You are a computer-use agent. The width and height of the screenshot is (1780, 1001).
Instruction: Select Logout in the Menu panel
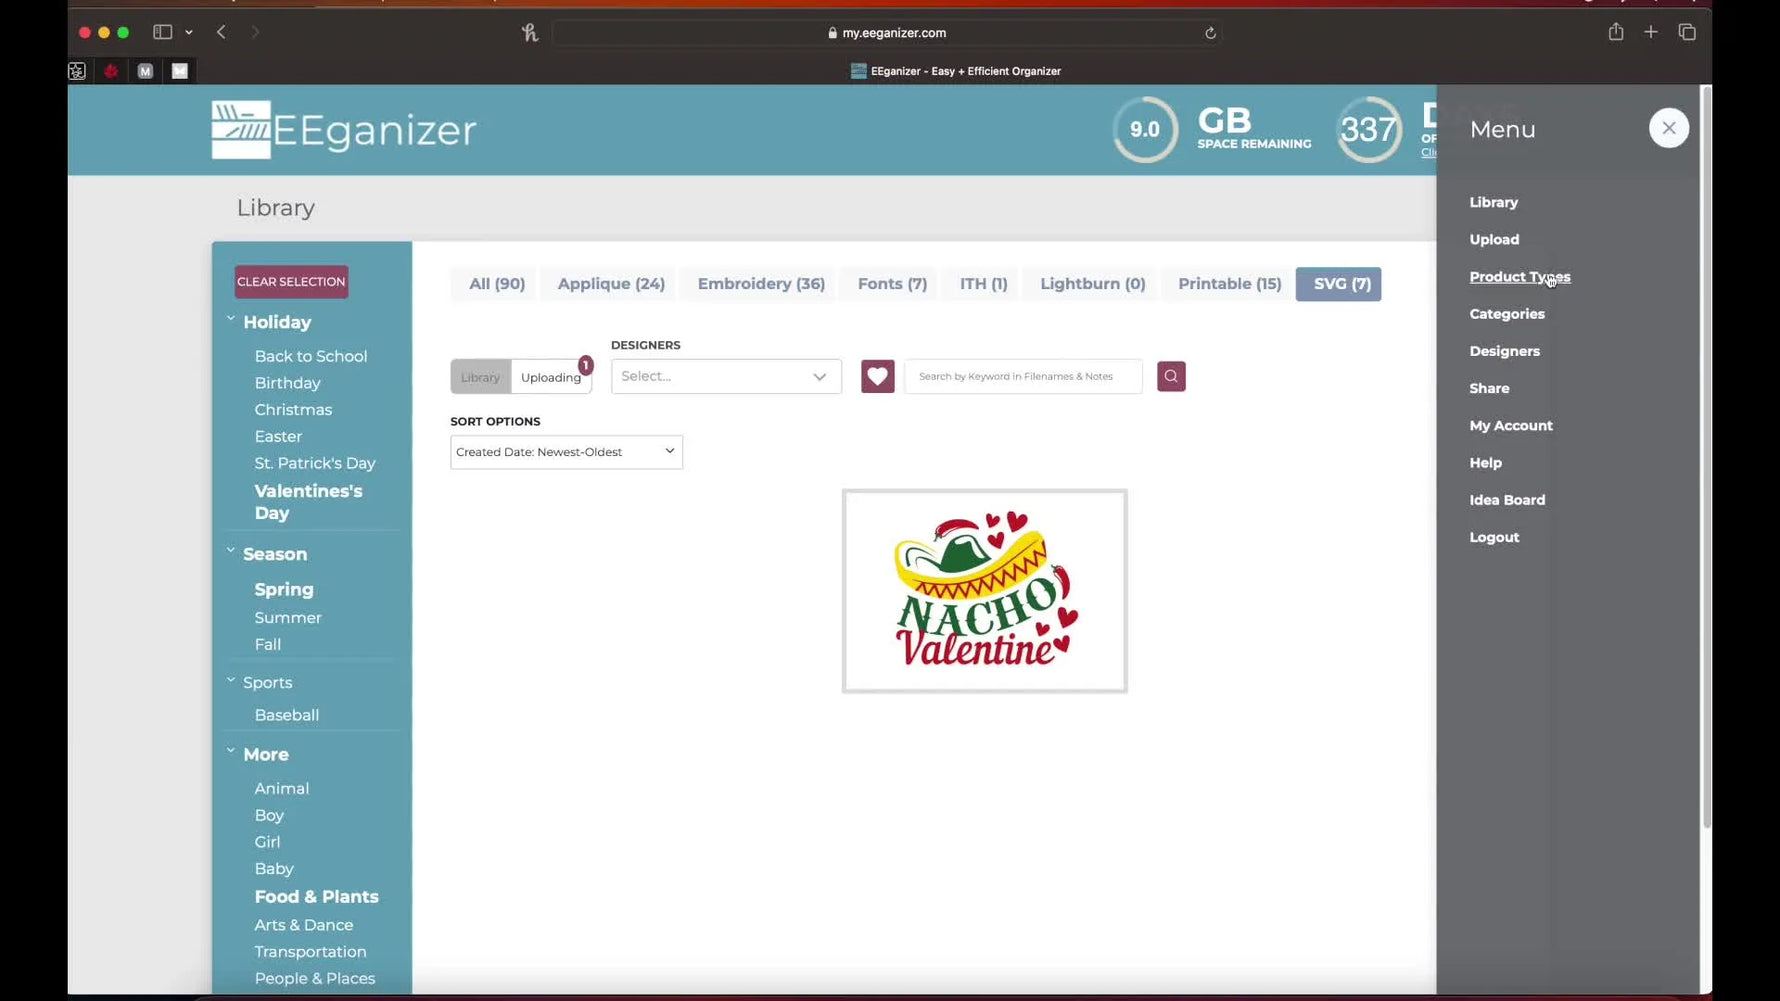tap(1493, 537)
